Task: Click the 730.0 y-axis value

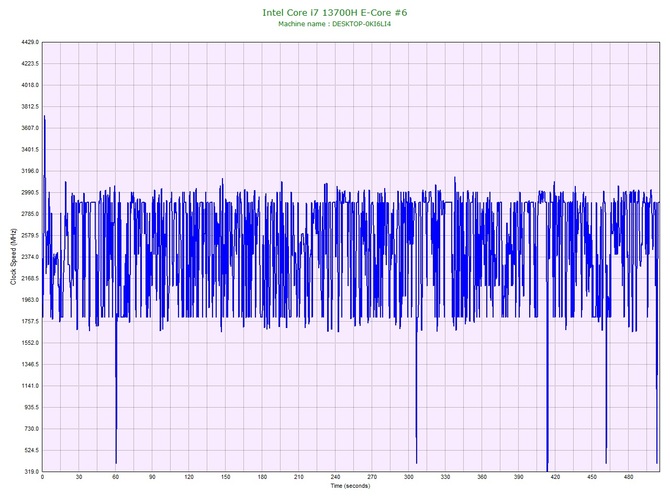Action: pyautogui.click(x=31, y=429)
